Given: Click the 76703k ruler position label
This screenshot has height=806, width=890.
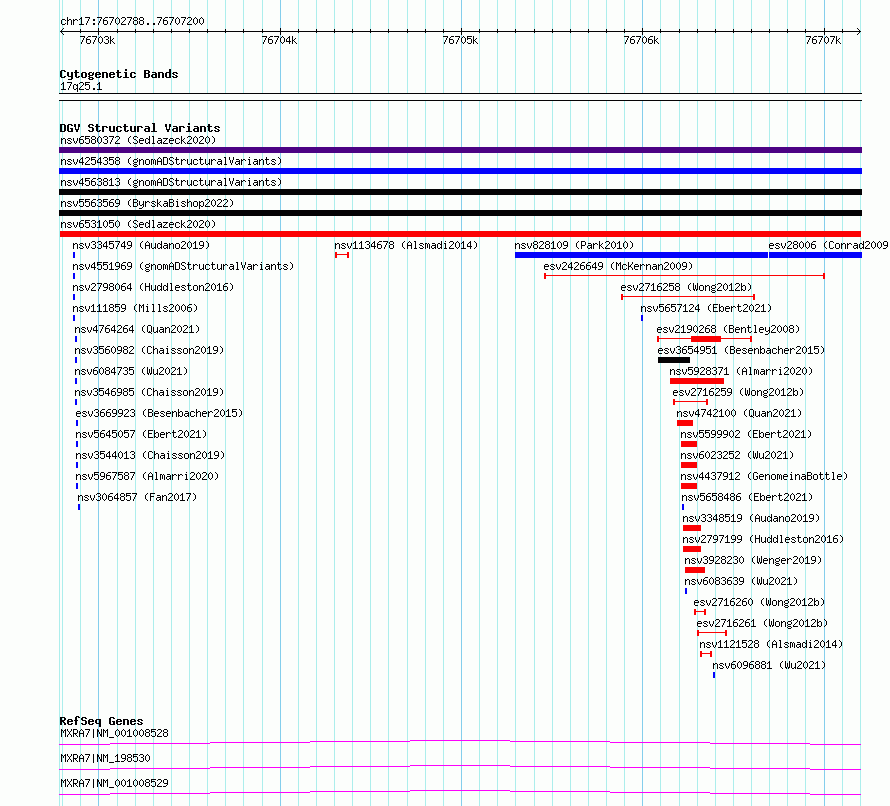Looking at the screenshot, I should point(97,40).
